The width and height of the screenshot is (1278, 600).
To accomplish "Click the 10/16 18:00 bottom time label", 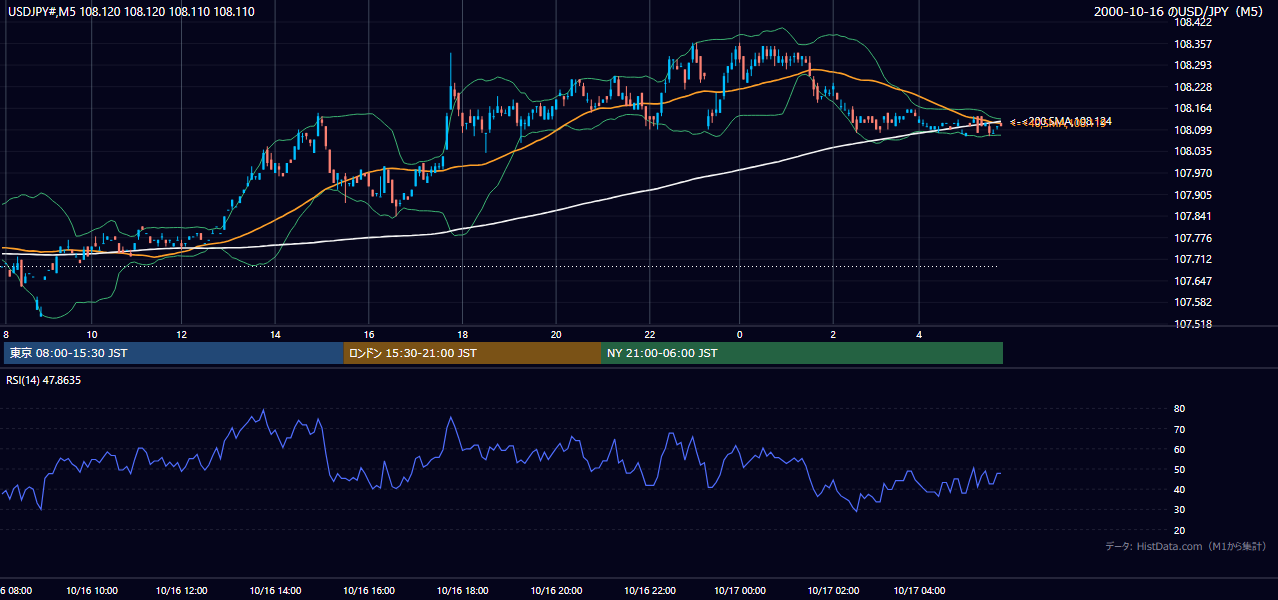I will (x=462, y=591).
